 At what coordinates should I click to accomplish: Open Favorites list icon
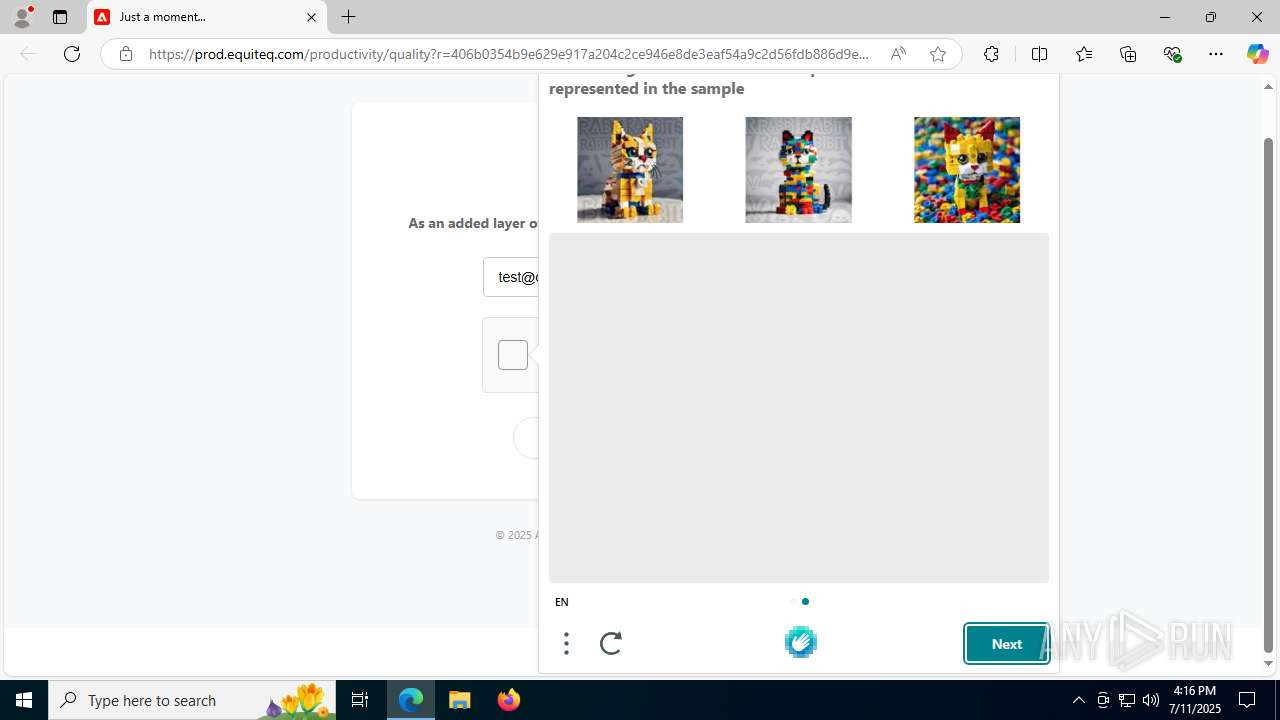coord(1084,54)
